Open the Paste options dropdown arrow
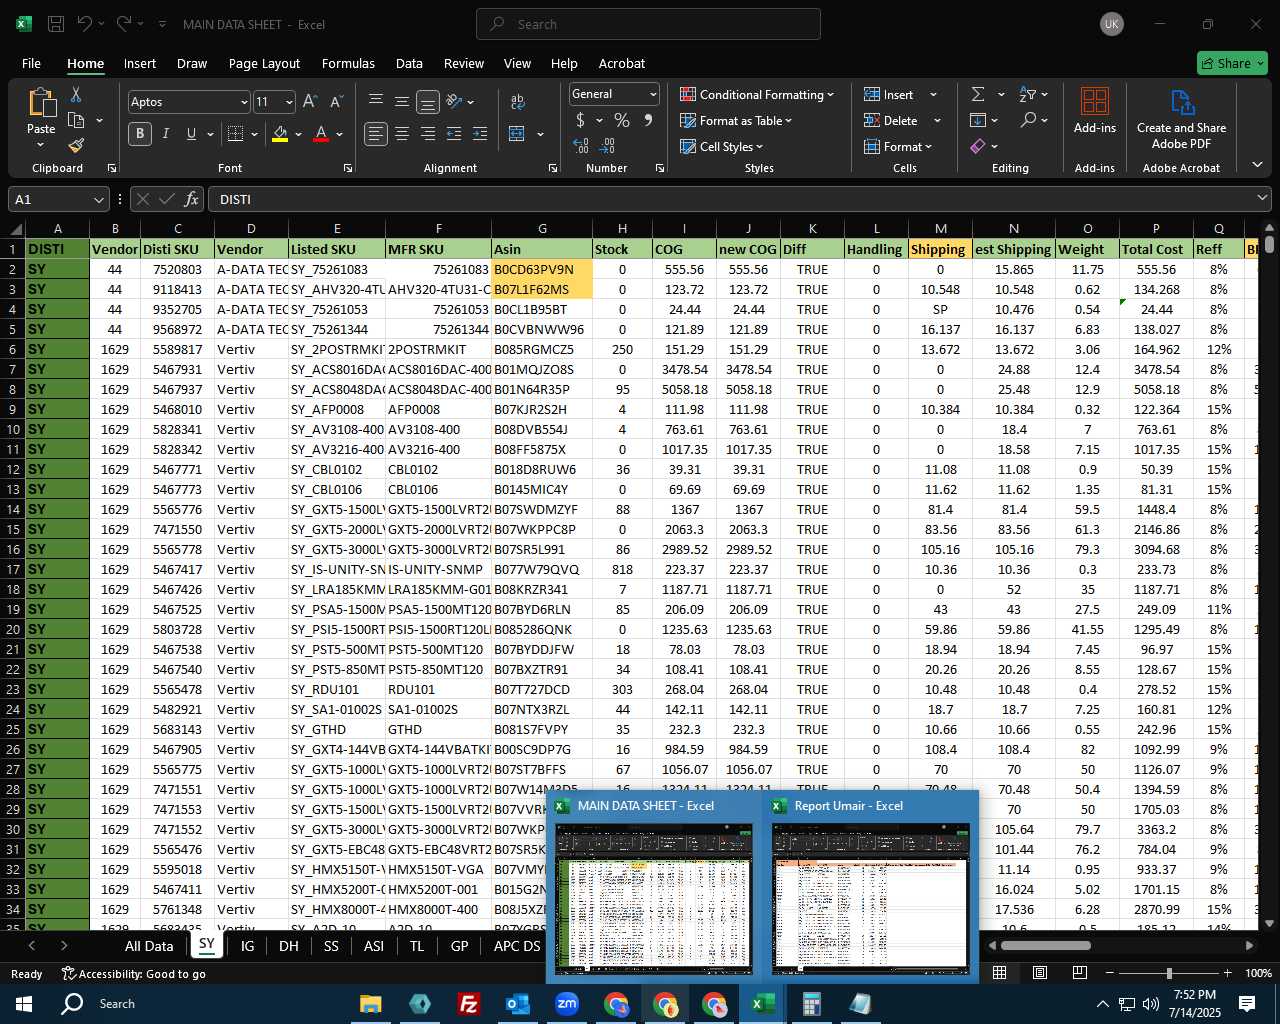The height and width of the screenshot is (1024, 1280). (x=41, y=145)
